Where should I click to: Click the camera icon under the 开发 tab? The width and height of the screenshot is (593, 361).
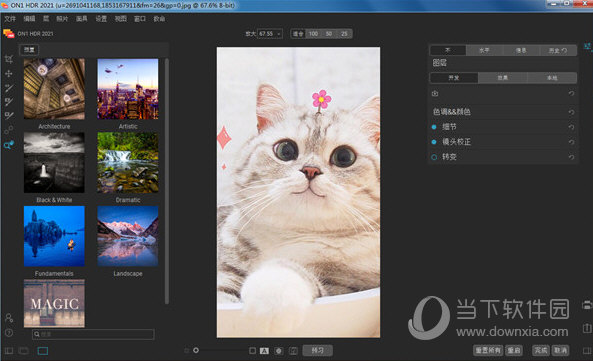(x=435, y=93)
